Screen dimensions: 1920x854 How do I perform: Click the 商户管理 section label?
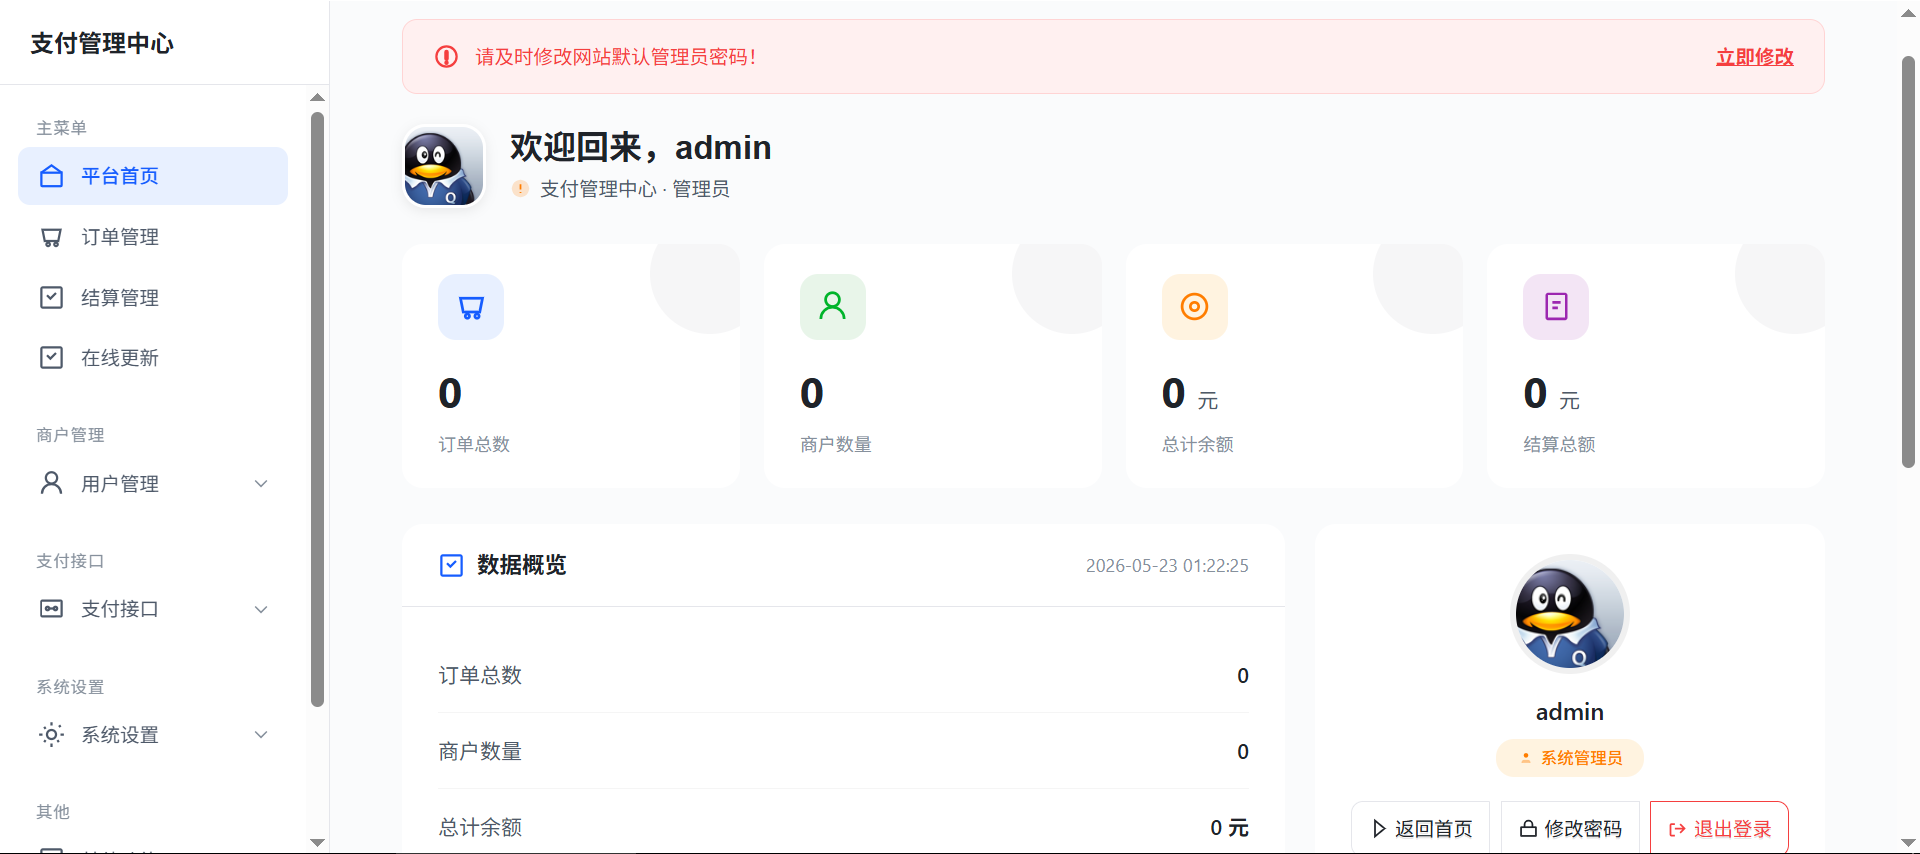click(x=70, y=435)
